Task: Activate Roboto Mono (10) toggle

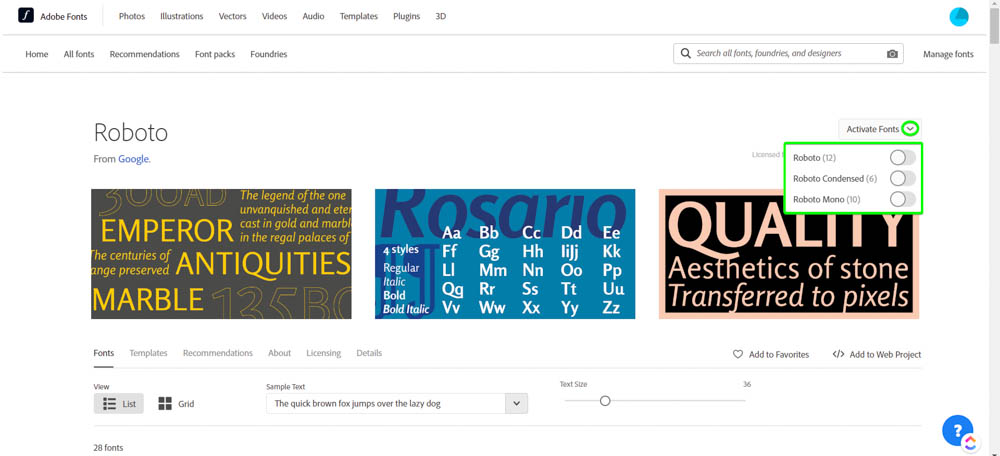Action: point(902,199)
